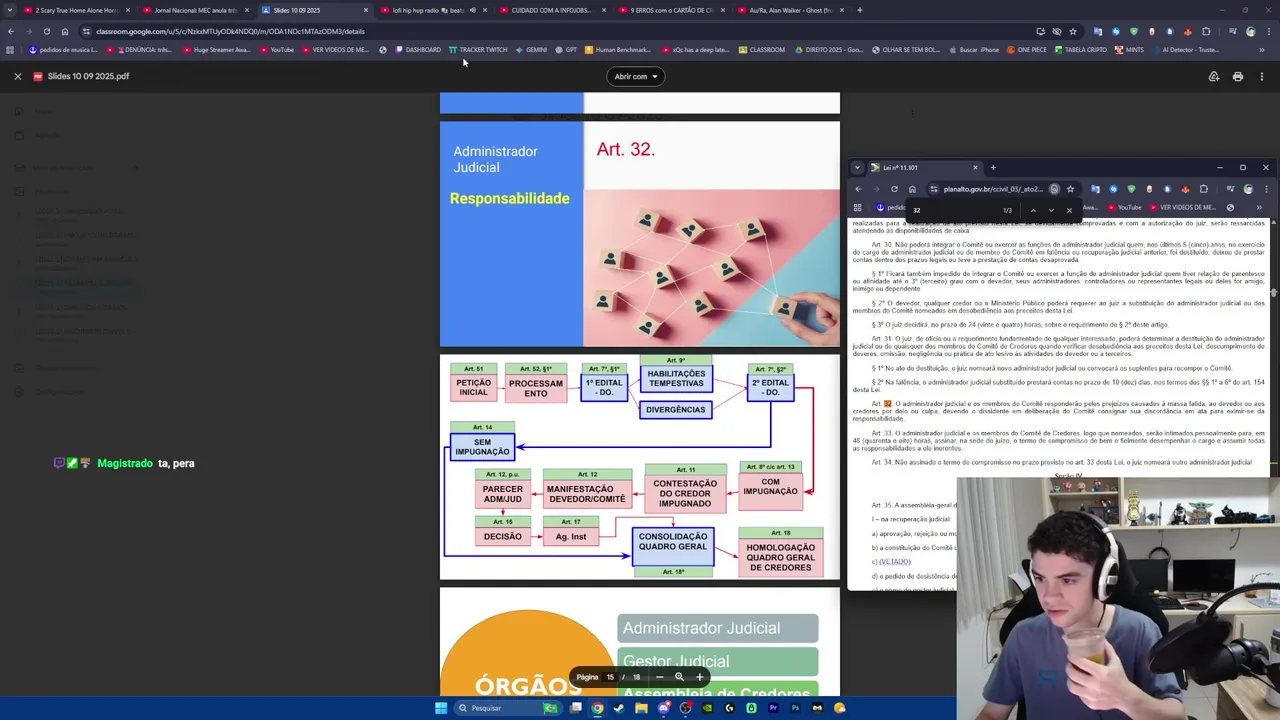Open 'TRACKER TWITCH' bookmark
Image resolution: width=1280 pixels, height=720 pixels.
tap(478, 50)
